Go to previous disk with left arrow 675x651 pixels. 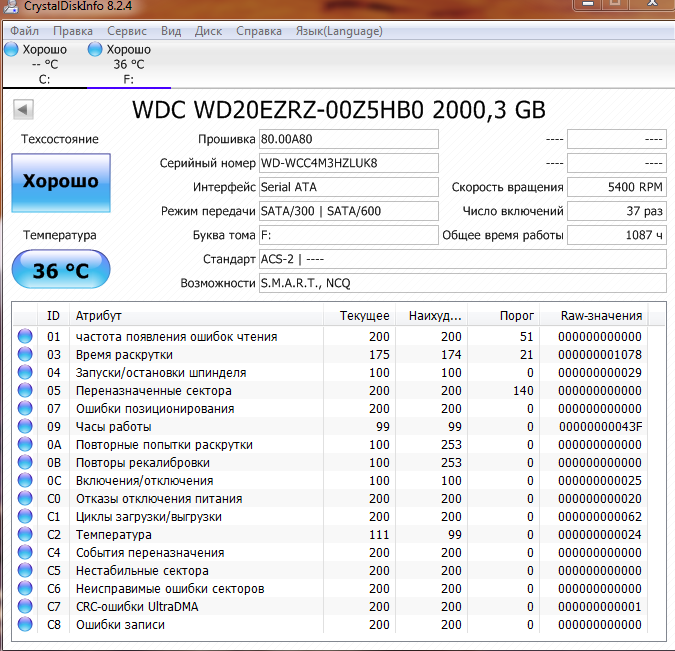[x=23, y=109]
